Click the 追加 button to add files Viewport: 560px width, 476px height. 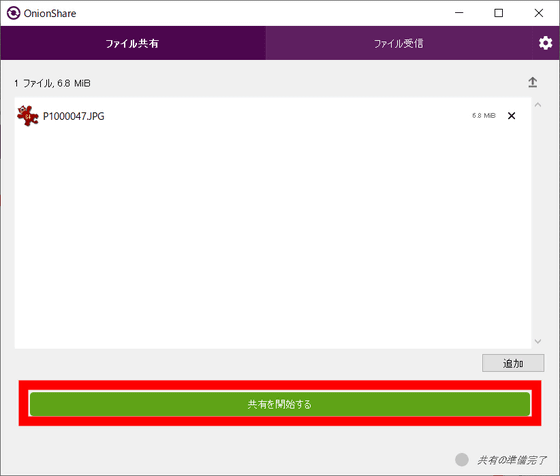pos(513,363)
